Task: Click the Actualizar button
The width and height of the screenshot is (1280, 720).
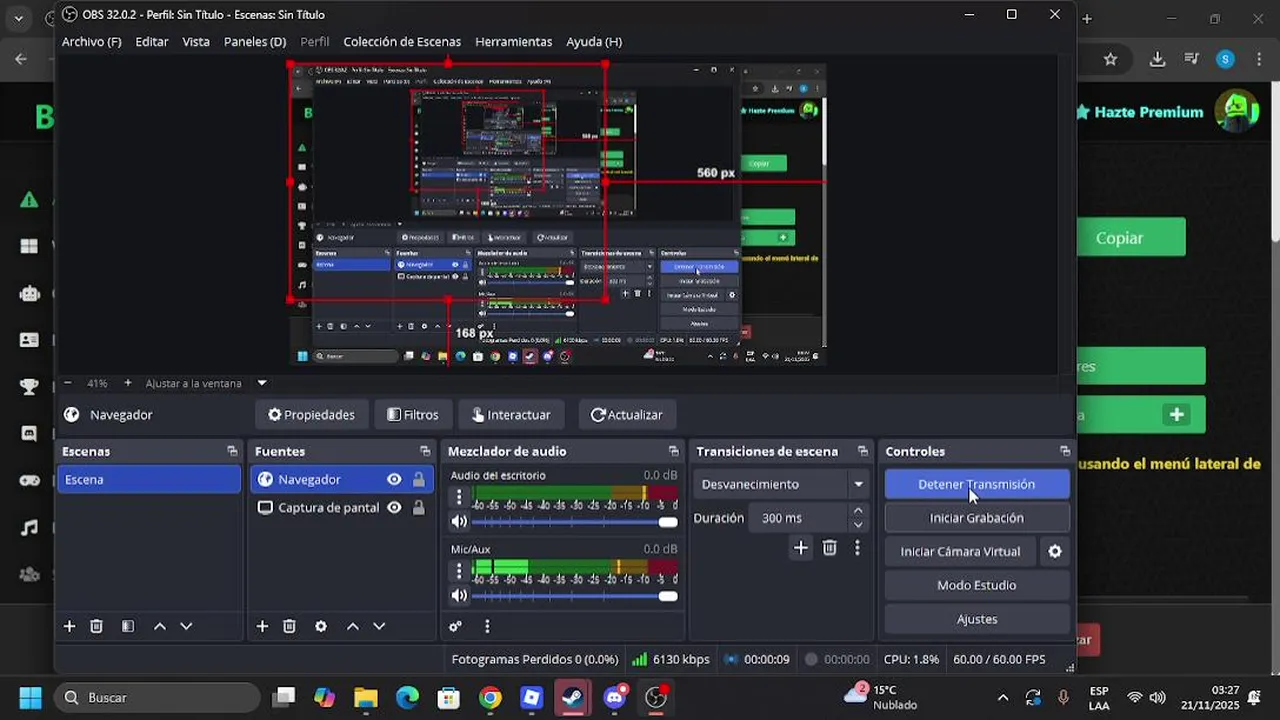Action: click(627, 415)
